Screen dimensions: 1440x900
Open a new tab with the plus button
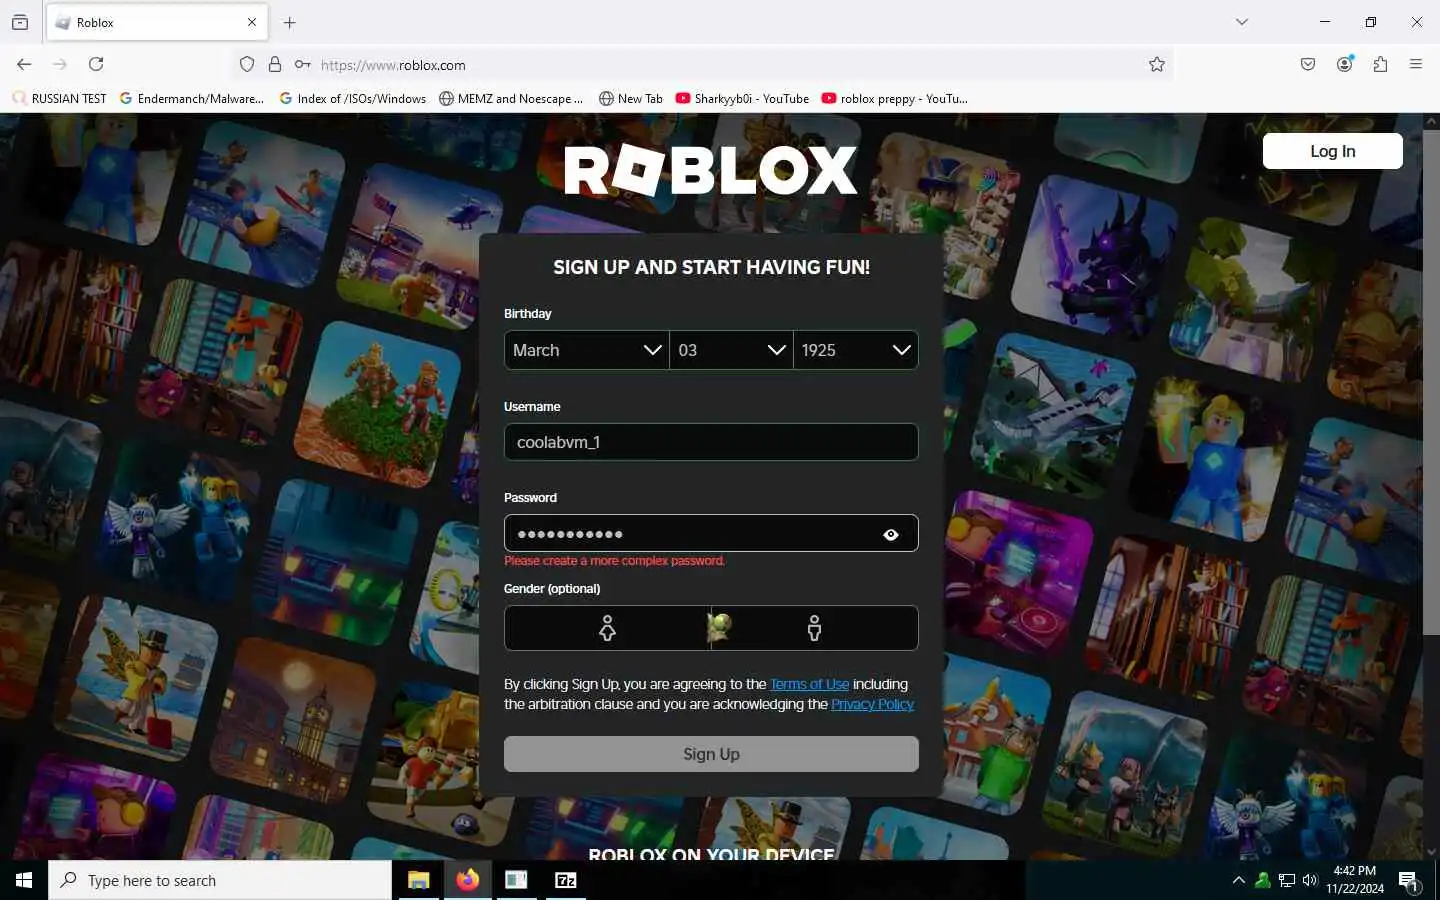(290, 22)
